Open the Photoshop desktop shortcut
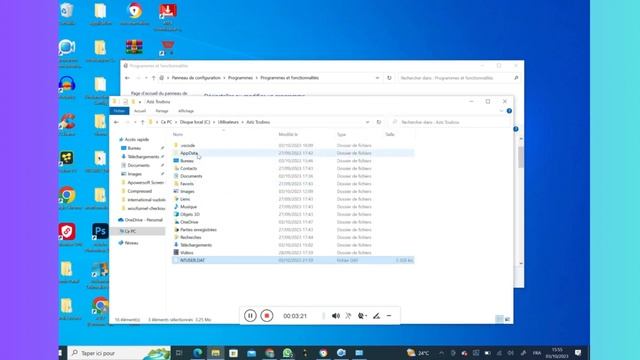Viewport: 640px width, 360px height. point(100,232)
